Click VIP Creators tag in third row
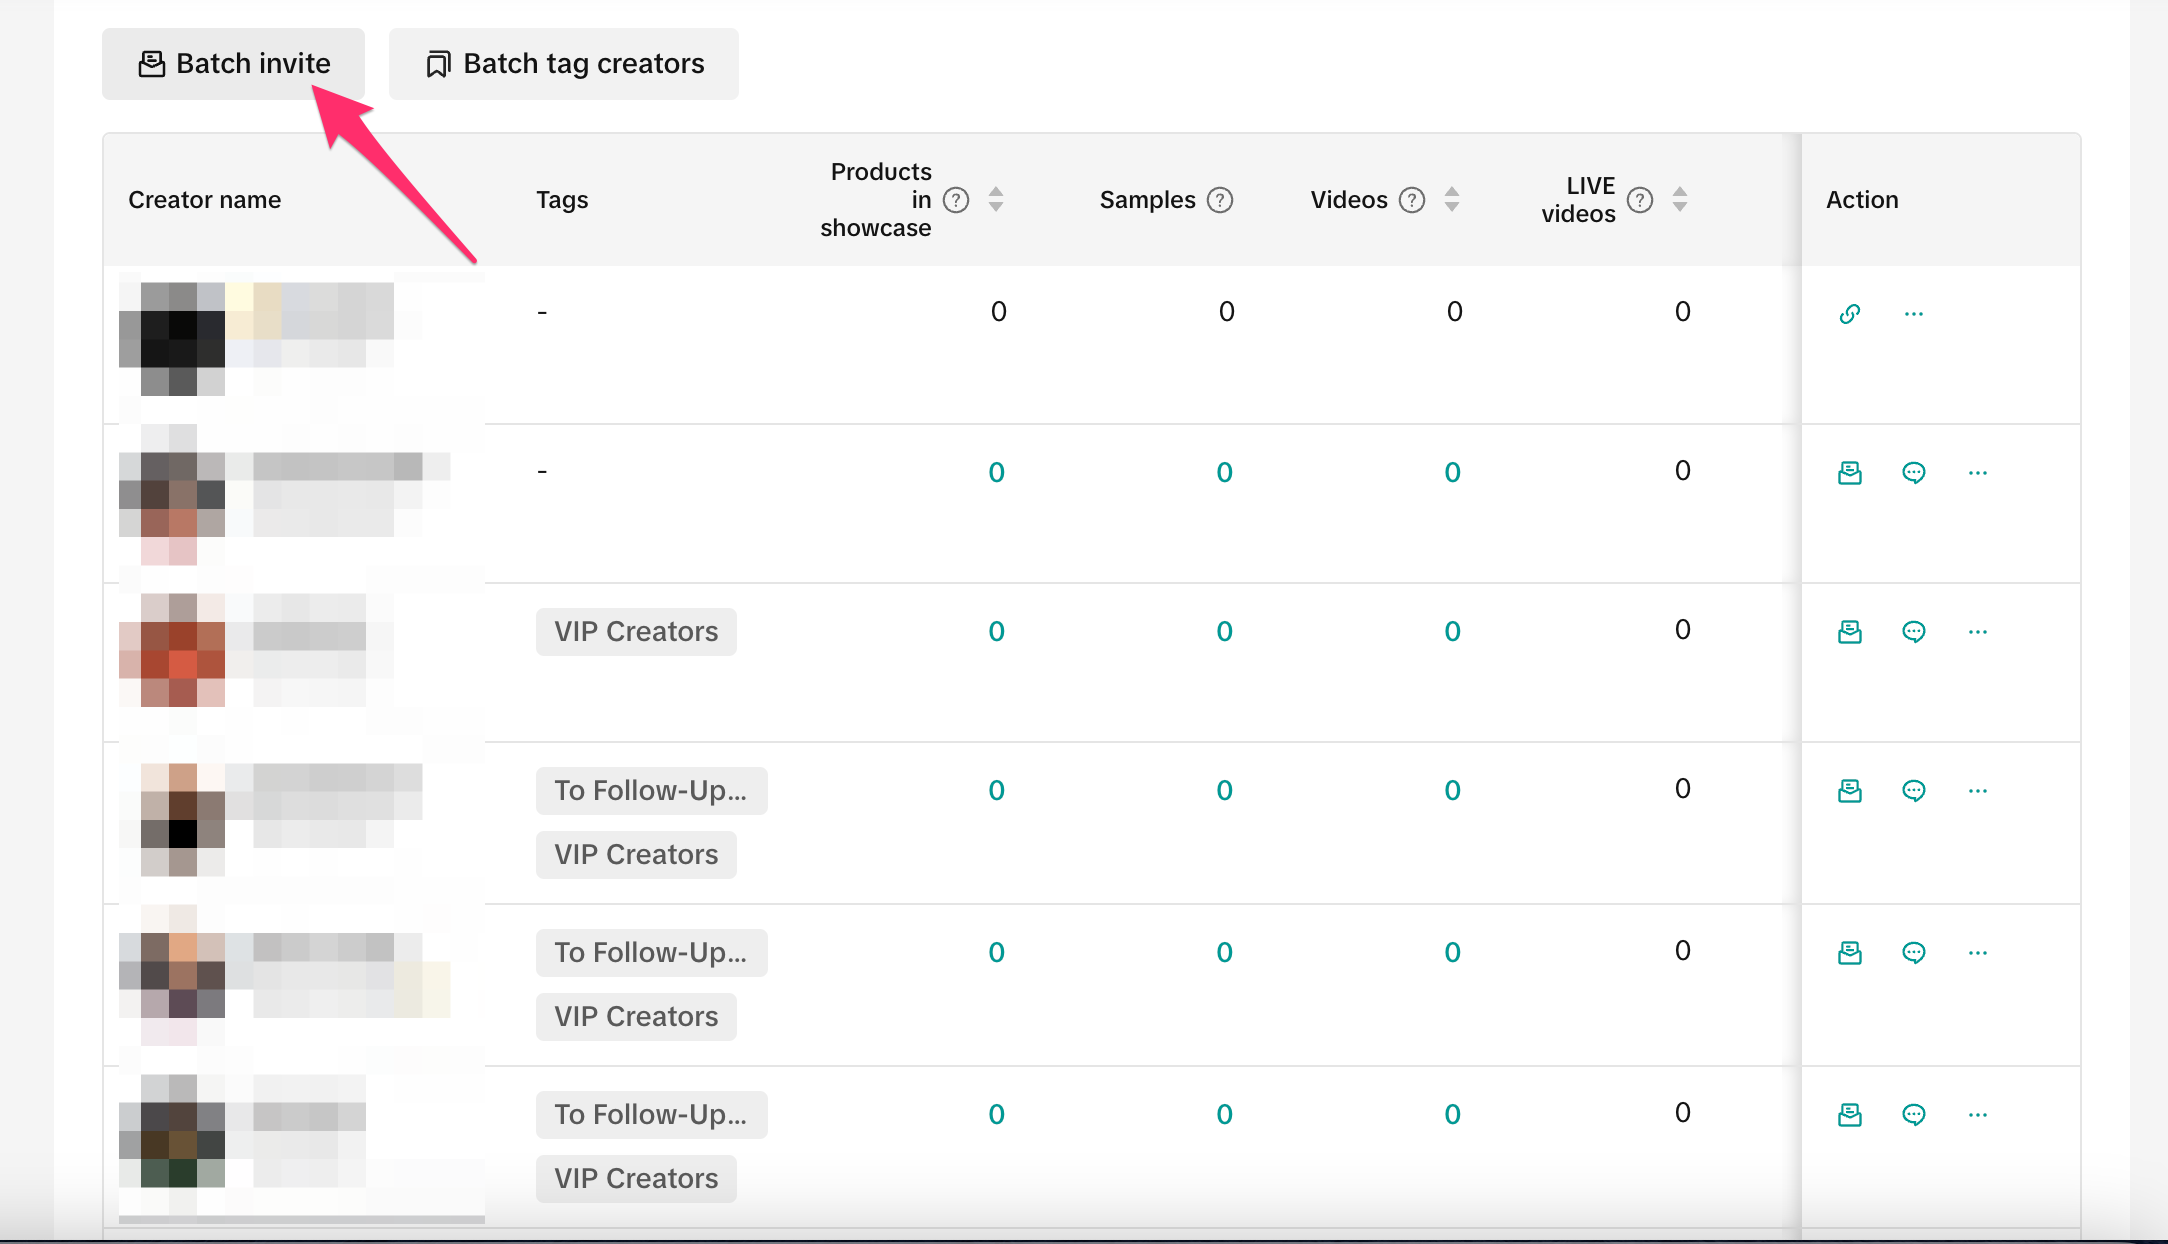The width and height of the screenshot is (2168, 1244). tap(636, 632)
